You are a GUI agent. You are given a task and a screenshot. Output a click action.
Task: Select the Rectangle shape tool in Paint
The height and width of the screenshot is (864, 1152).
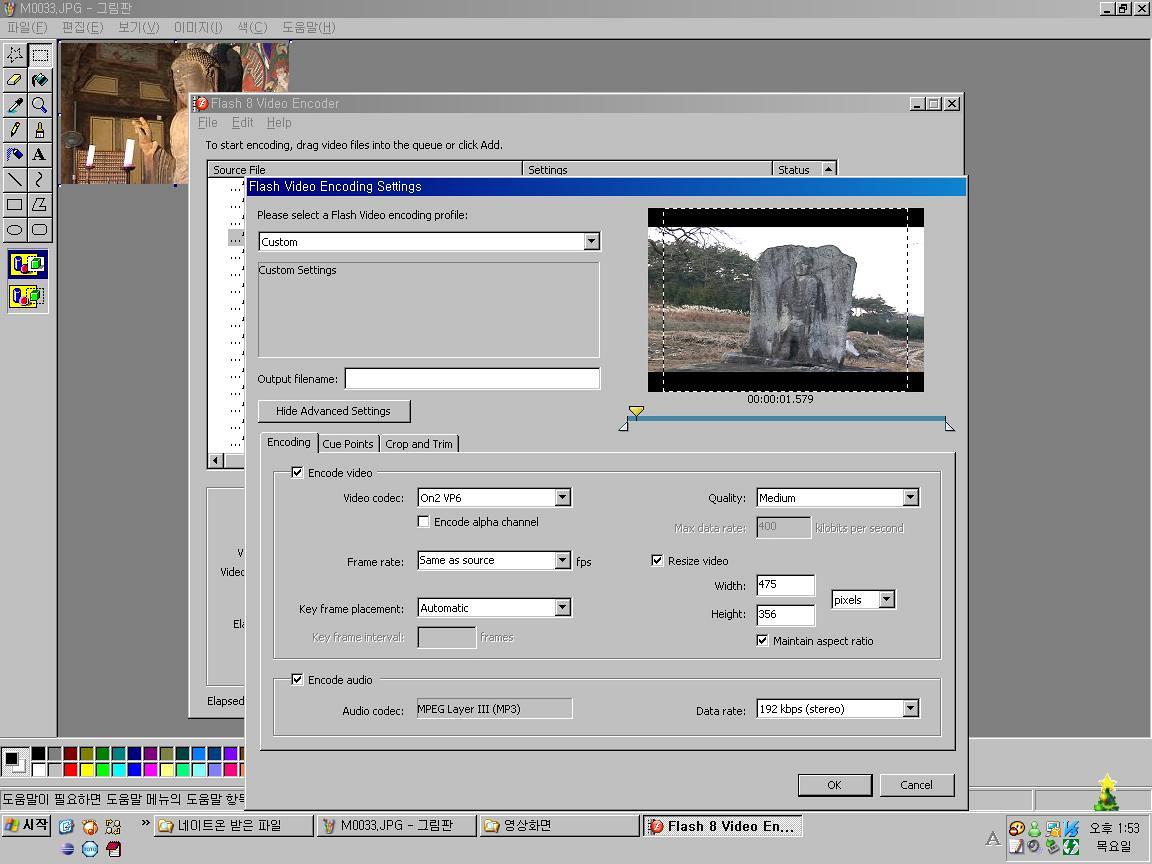pyautogui.click(x=15, y=205)
